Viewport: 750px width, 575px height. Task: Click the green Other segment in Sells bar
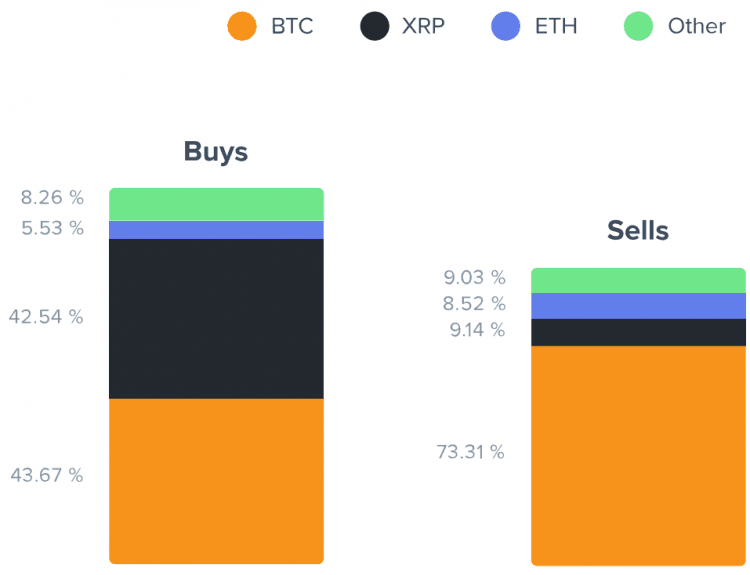point(638,280)
